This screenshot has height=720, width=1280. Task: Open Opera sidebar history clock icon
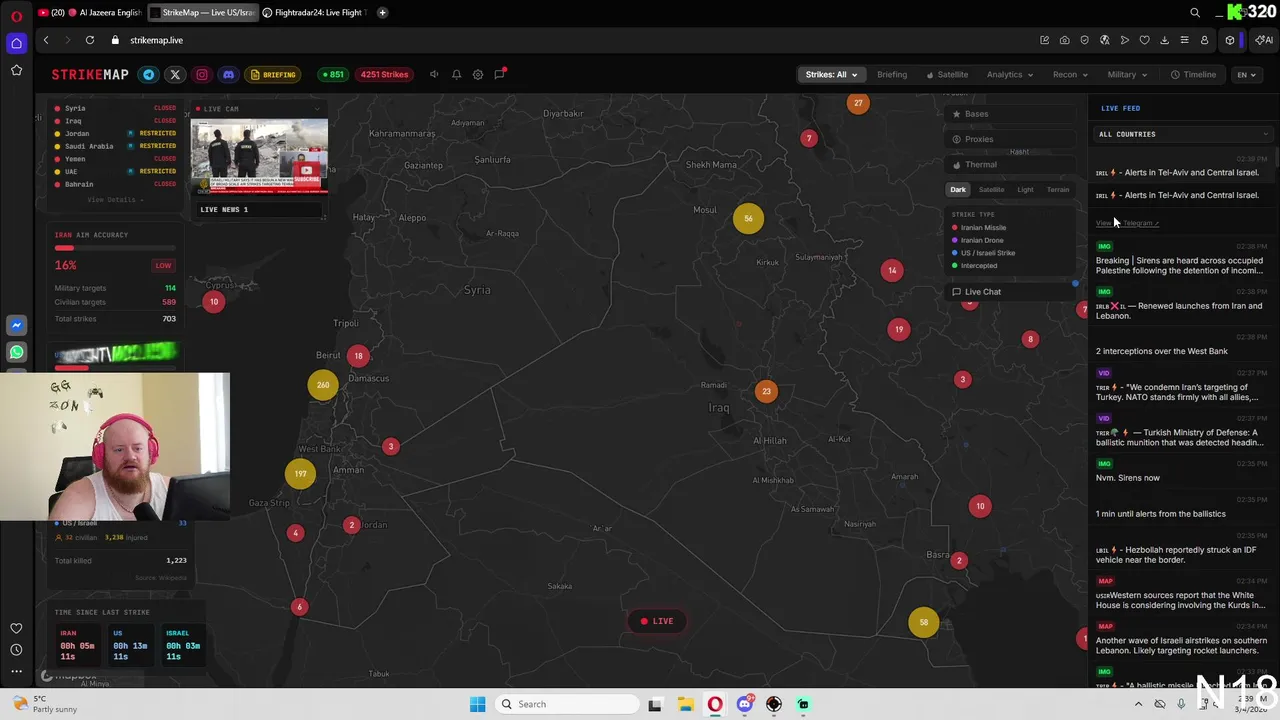16,650
